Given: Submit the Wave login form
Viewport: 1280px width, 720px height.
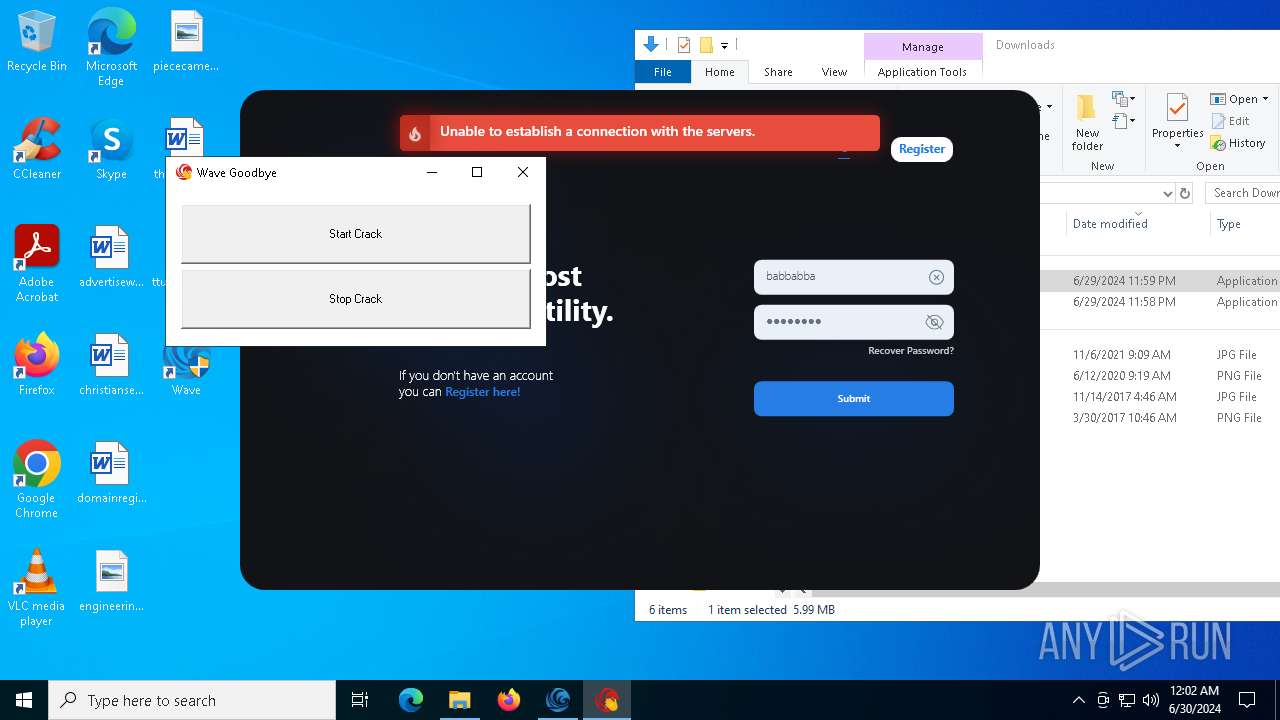Looking at the screenshot, I should [x=853, y=398].
